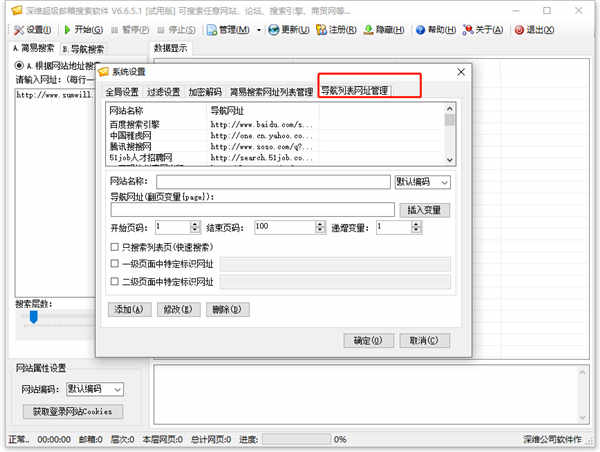
Task: Minimize the main application window
Action: [516, 11]
